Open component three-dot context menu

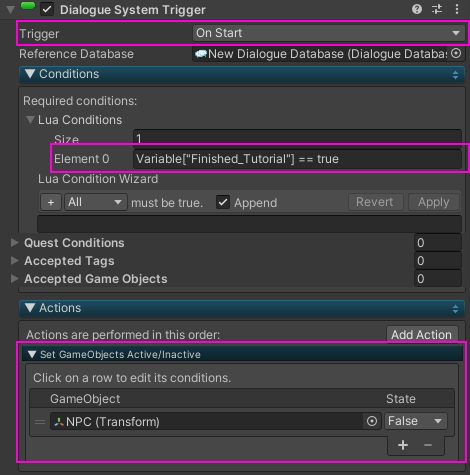(x=457, y=9)
